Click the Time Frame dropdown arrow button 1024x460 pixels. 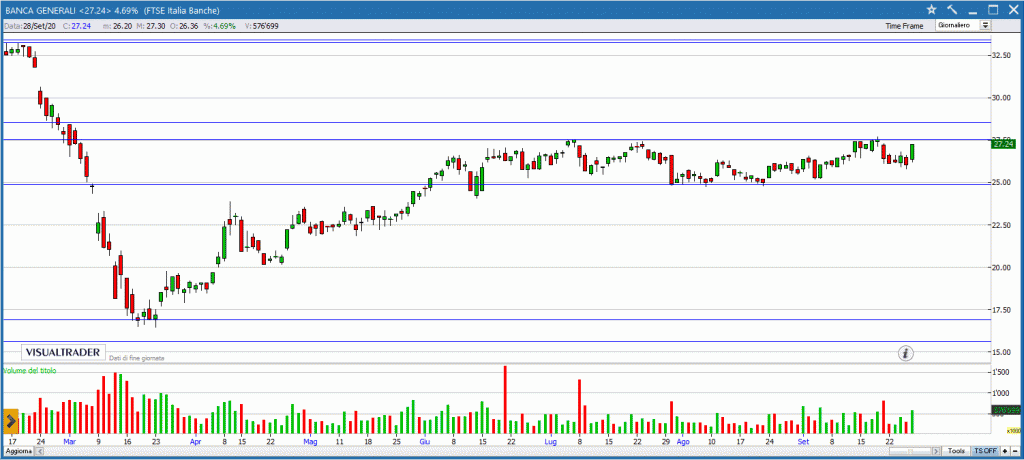985,25
